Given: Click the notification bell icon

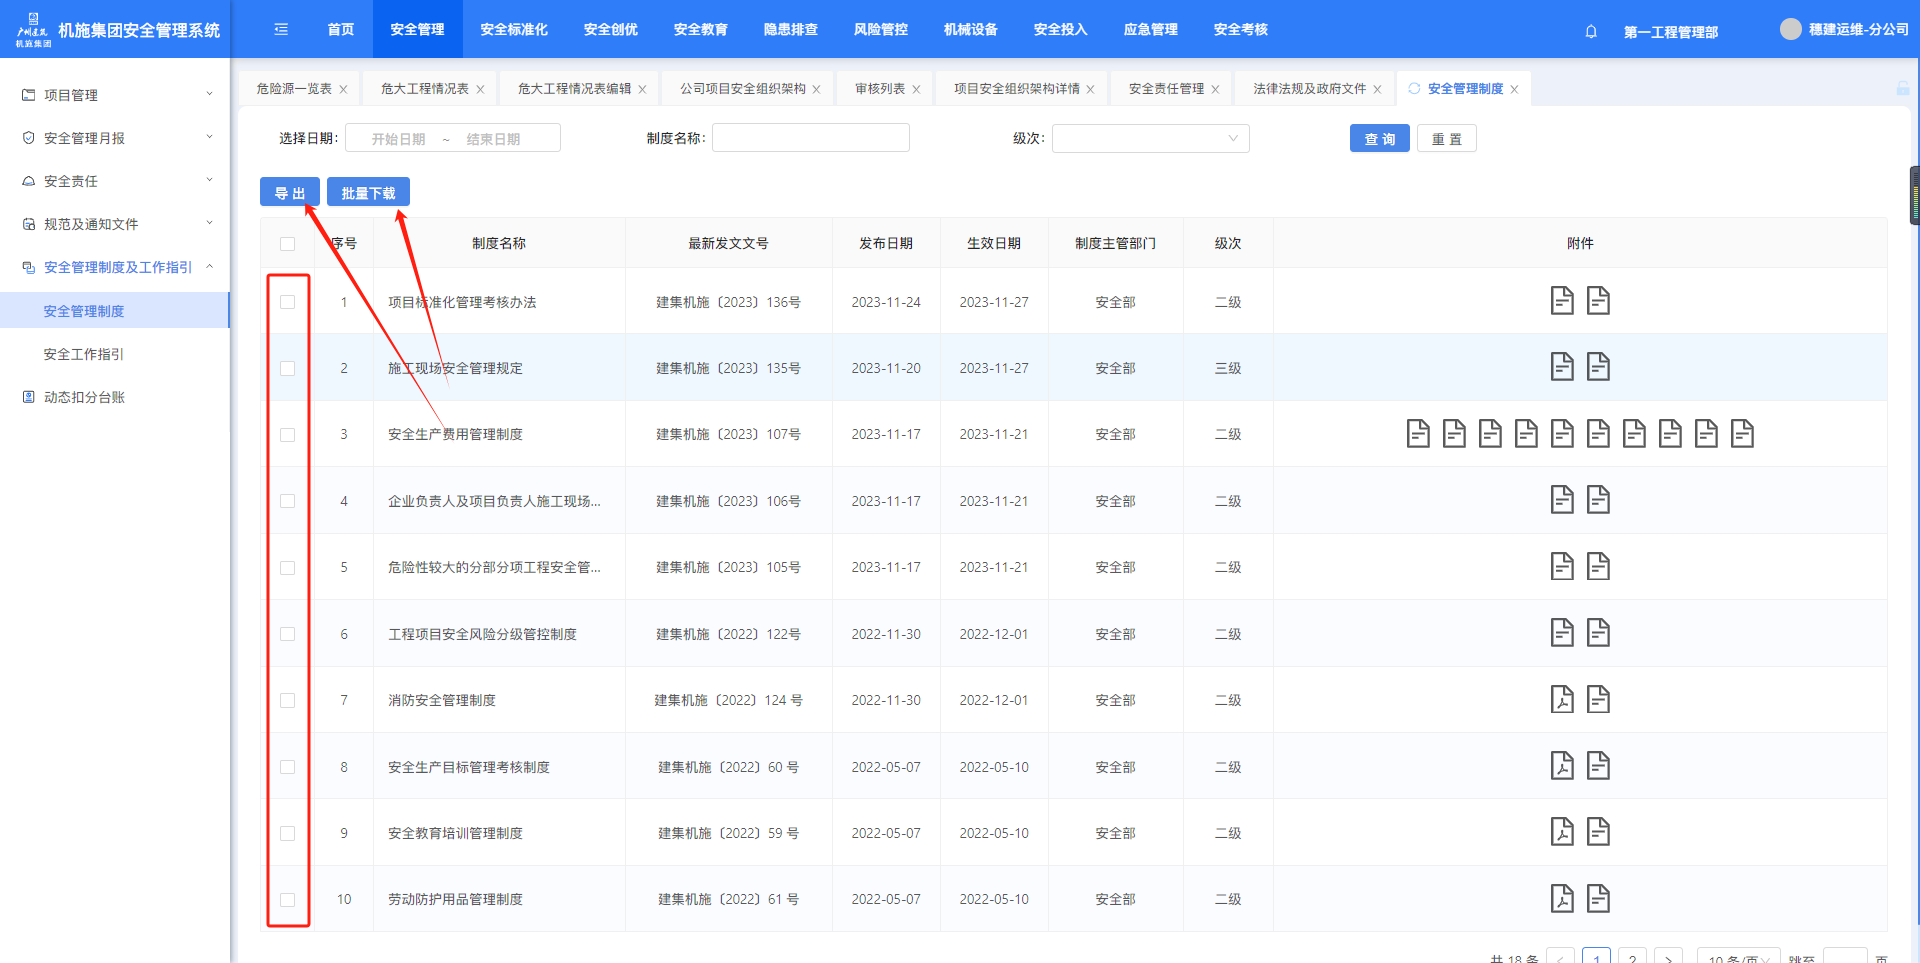Looking at the screenshot, I should click(x=1591, y=31).
